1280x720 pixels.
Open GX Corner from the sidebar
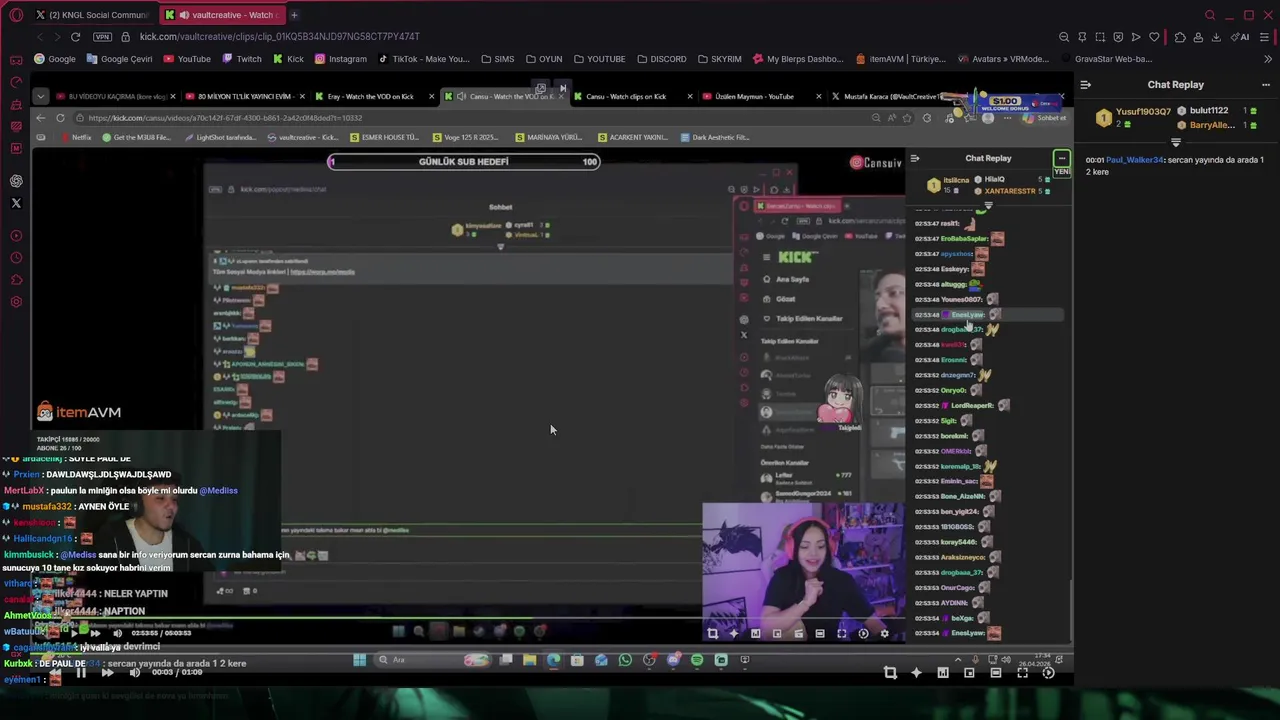point(16,60)
